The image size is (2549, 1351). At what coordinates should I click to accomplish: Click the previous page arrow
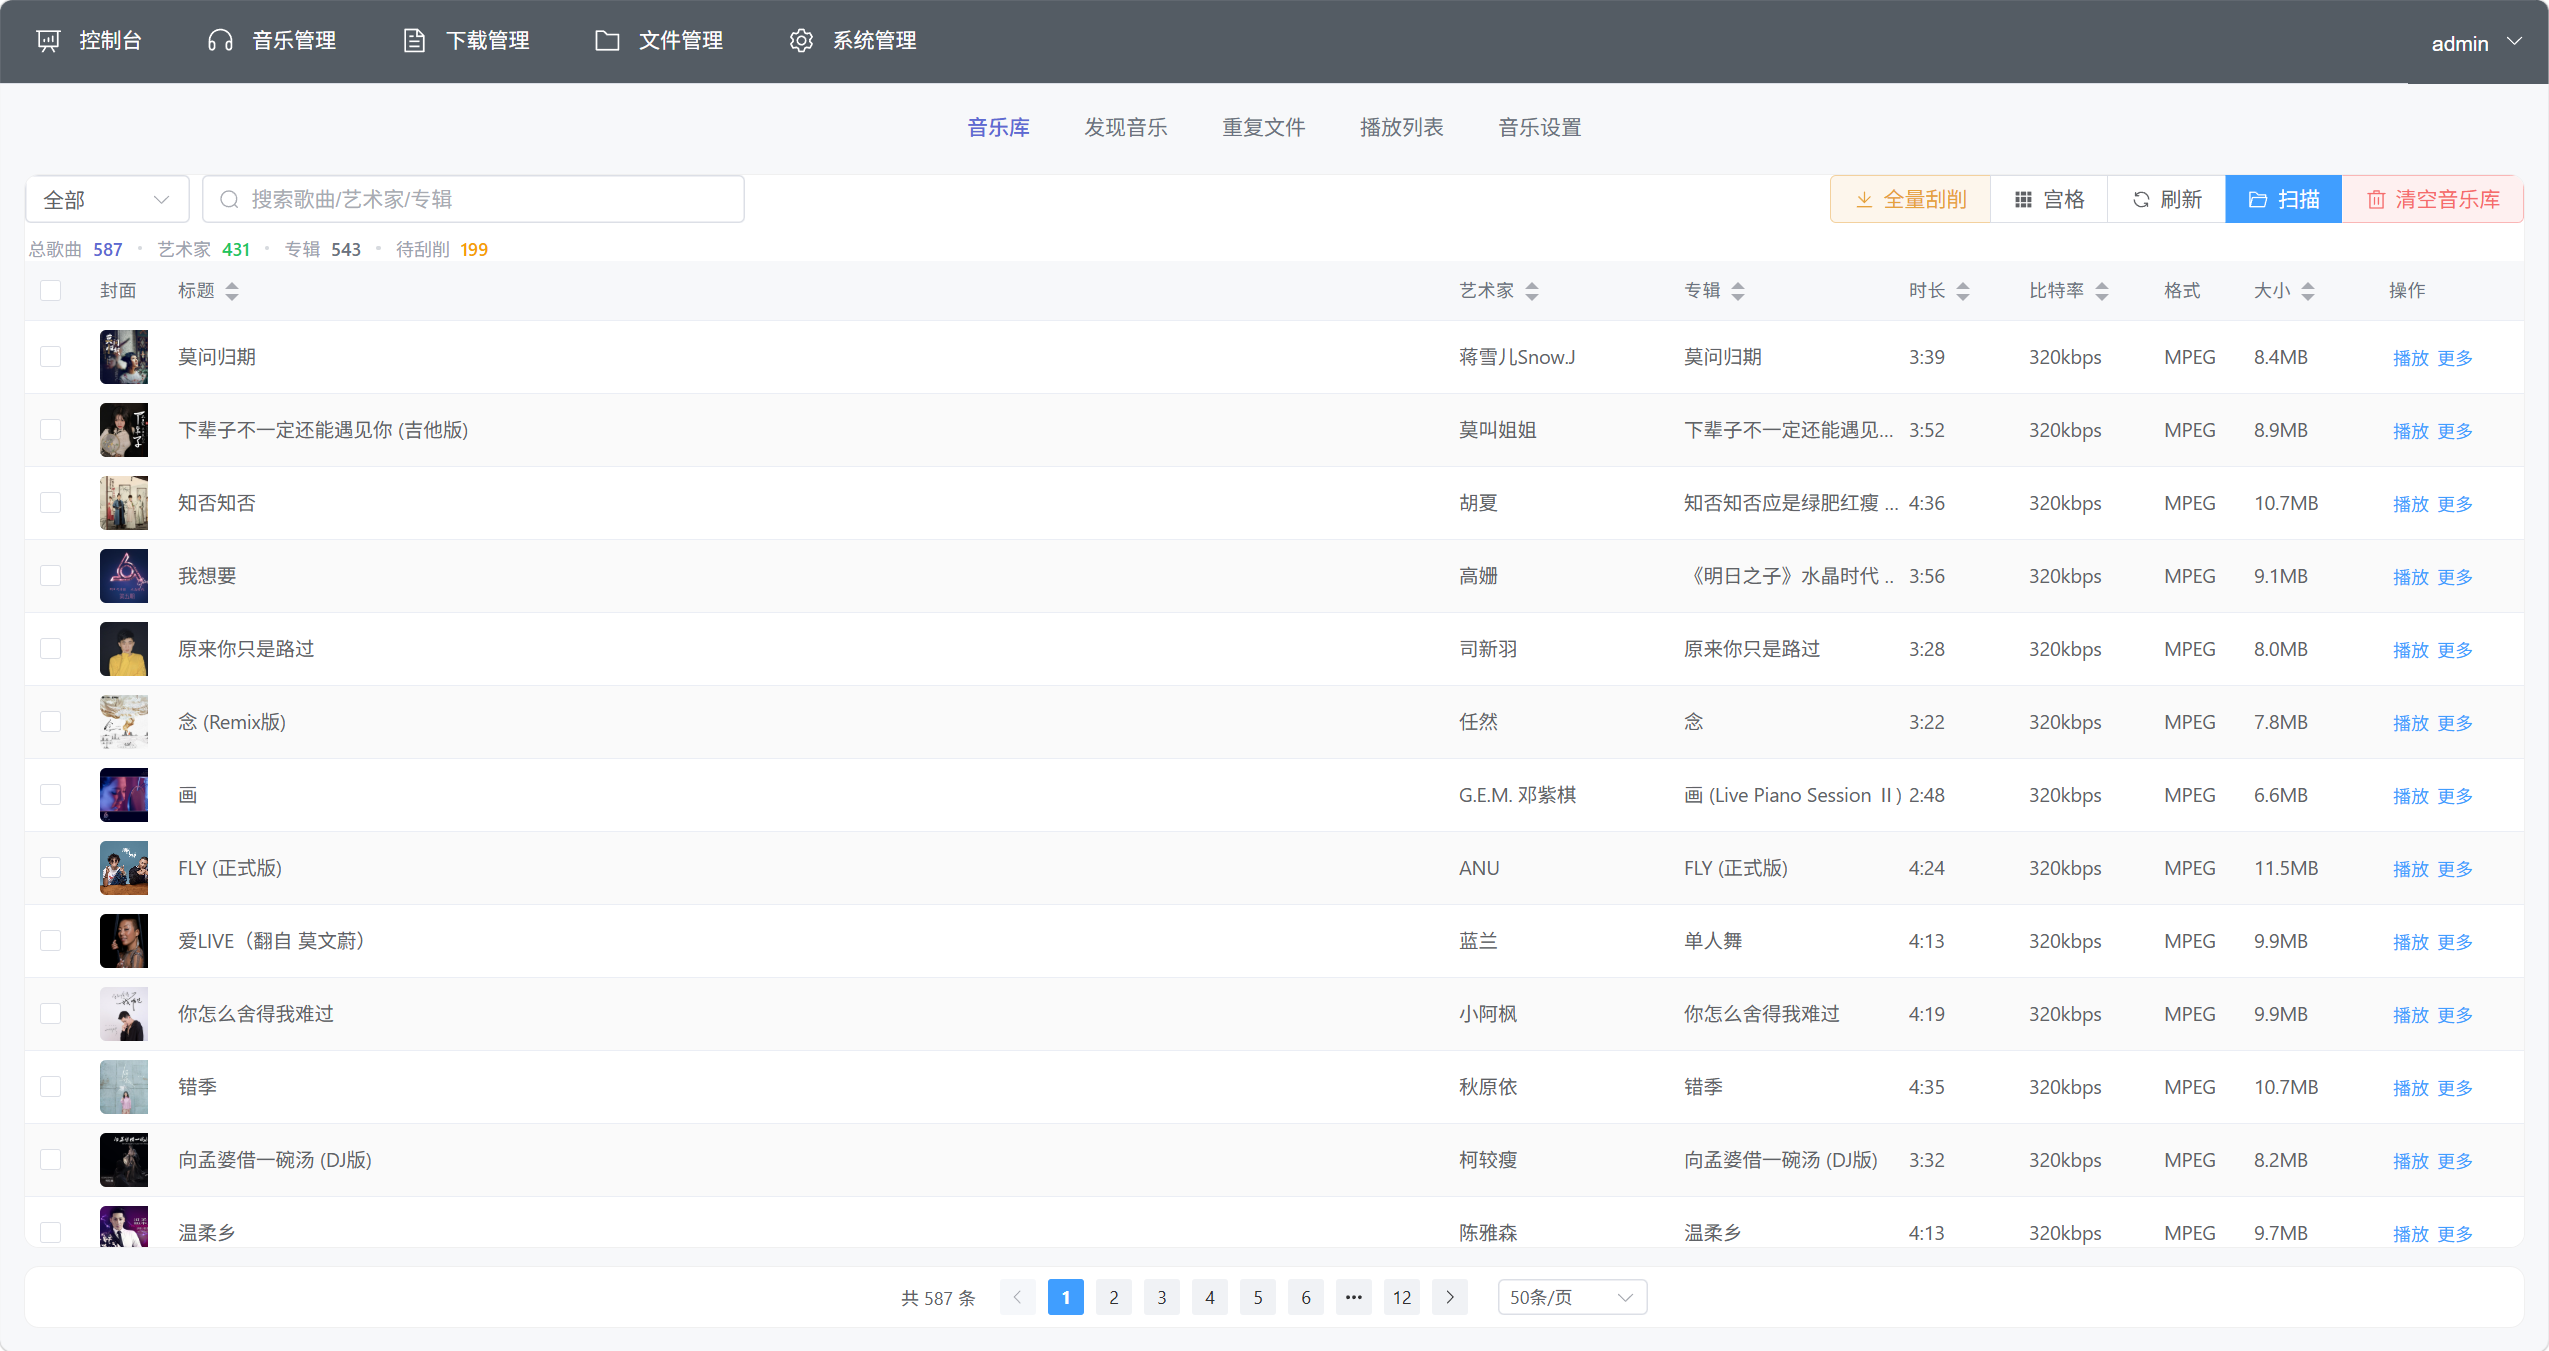(1018, 1297)
